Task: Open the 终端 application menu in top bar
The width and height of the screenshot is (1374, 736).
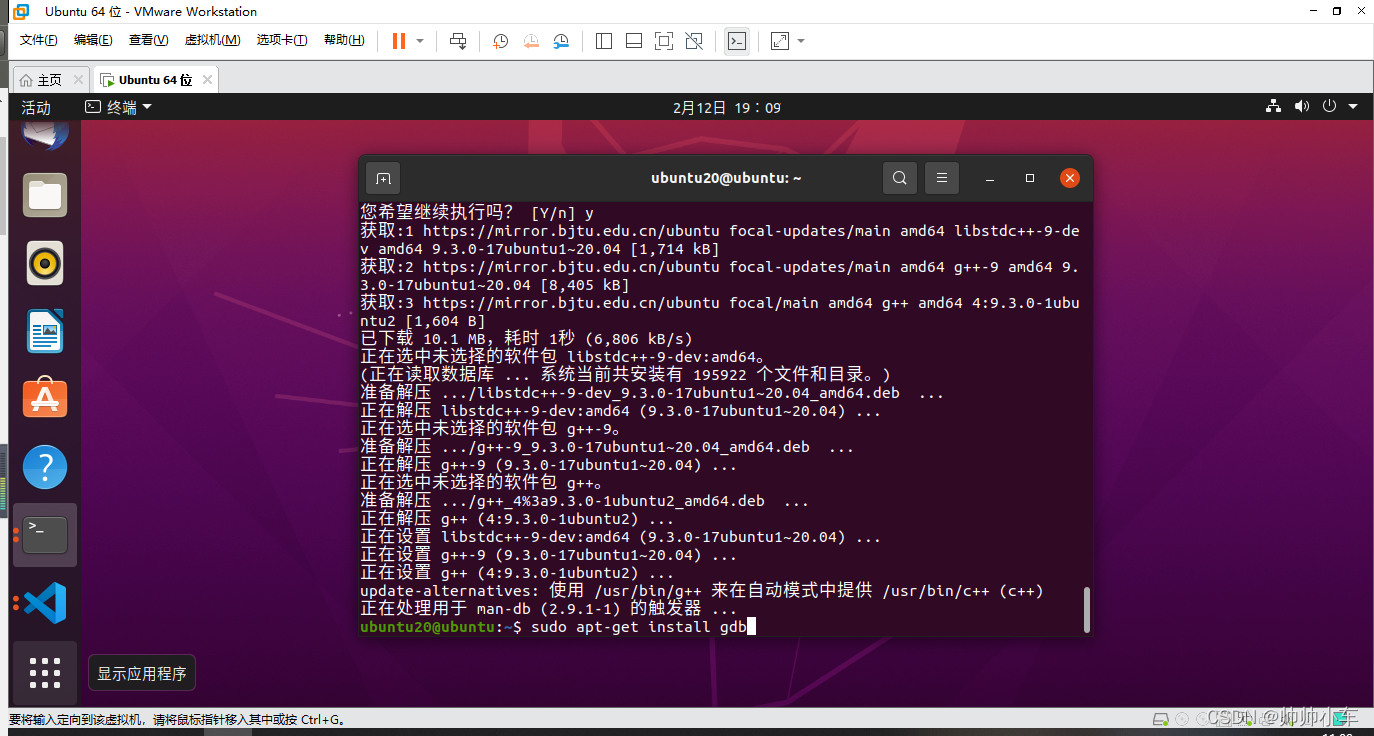Action: pyautogui.click(x=118, y=107)
